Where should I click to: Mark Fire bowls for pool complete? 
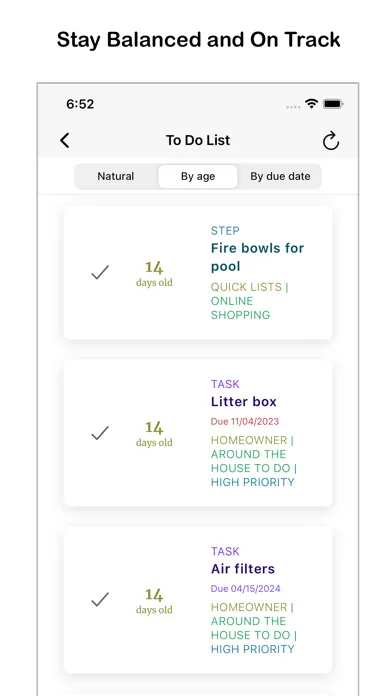click(100, 272)
